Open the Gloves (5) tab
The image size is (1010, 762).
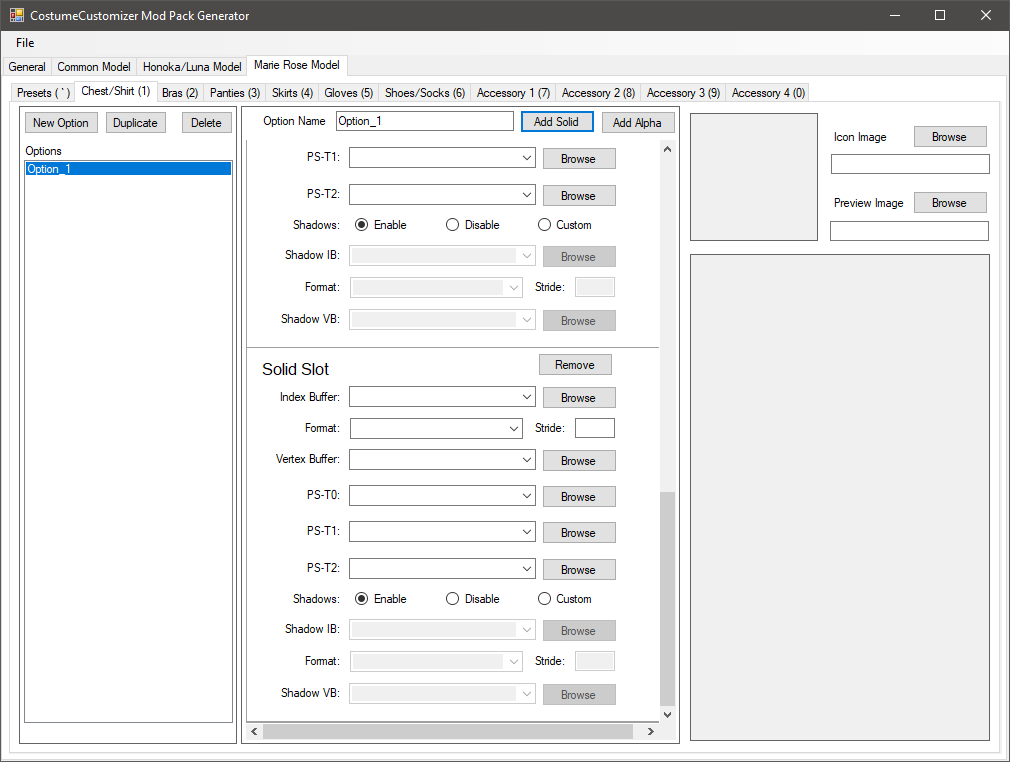[x=348, y=93]
